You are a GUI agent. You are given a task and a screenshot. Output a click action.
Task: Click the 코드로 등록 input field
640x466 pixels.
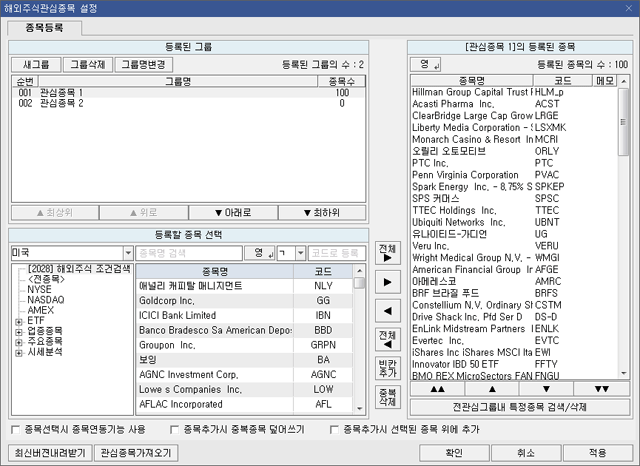[337, 253]
